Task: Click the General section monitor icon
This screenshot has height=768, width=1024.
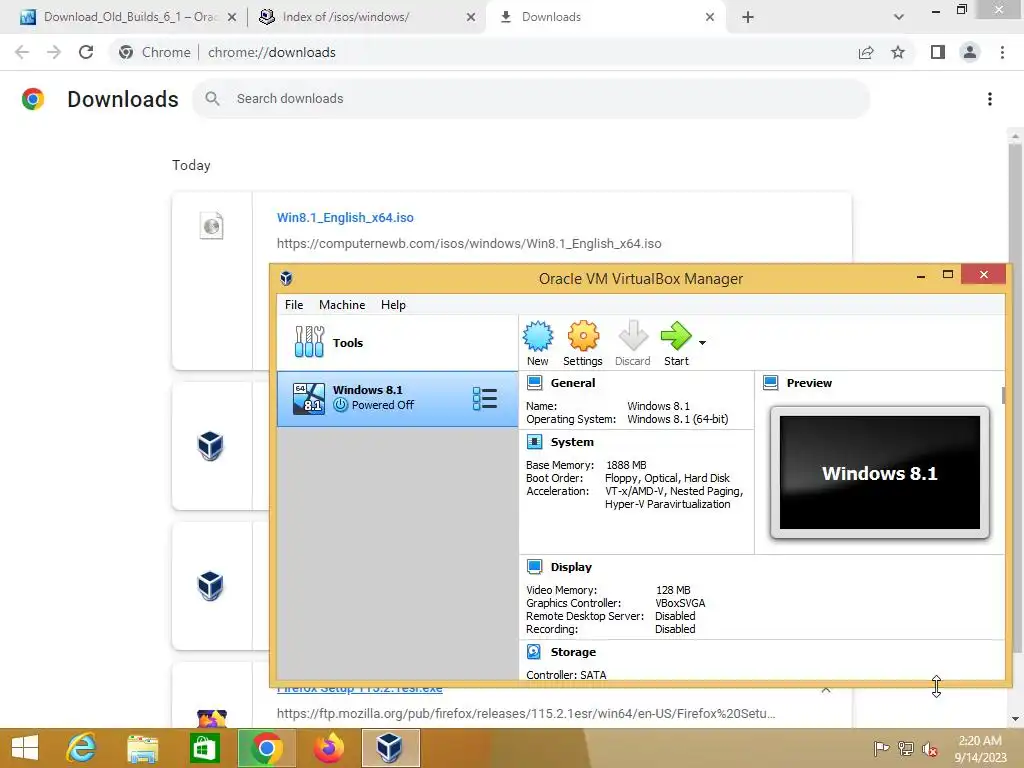Action: [534, 383]
